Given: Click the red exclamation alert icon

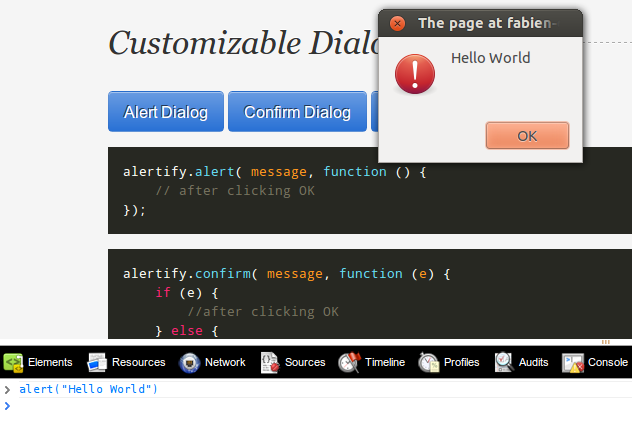Looking at the screenshot, I should tap(415, 74).
